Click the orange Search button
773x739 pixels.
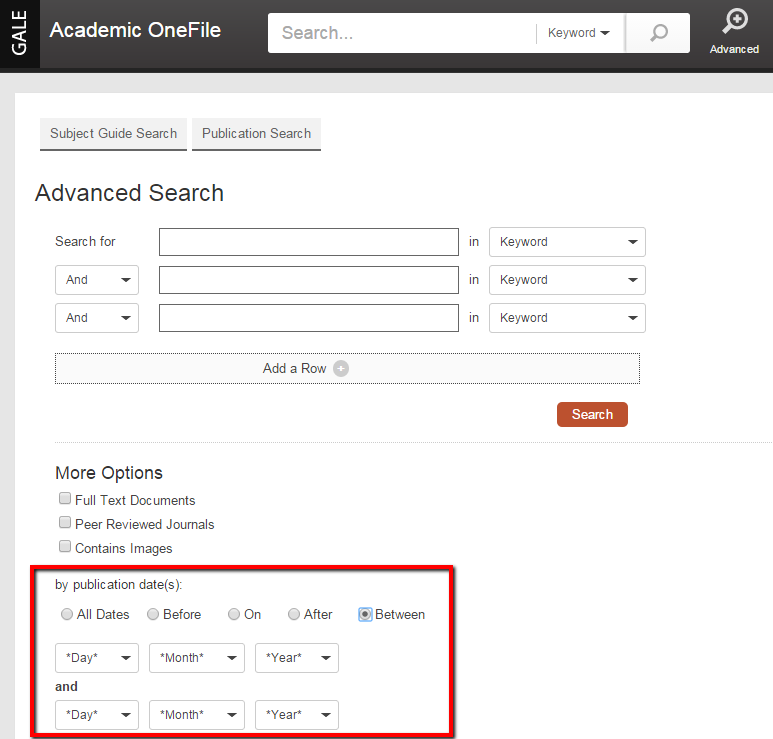pyautogui.click(x=592, y=415)
